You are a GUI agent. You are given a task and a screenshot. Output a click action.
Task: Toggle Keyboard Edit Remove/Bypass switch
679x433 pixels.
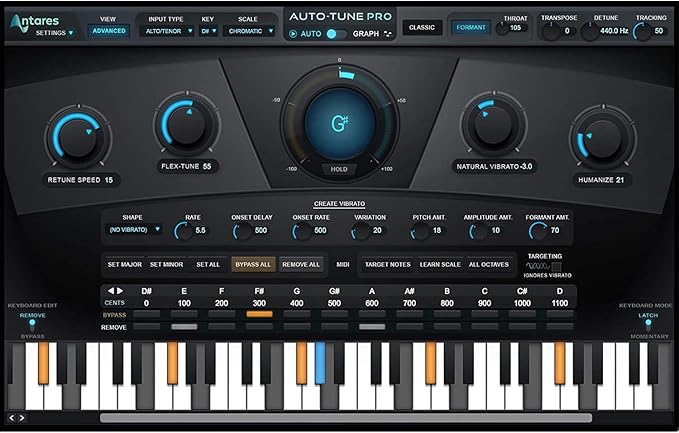tap(32, 325)
